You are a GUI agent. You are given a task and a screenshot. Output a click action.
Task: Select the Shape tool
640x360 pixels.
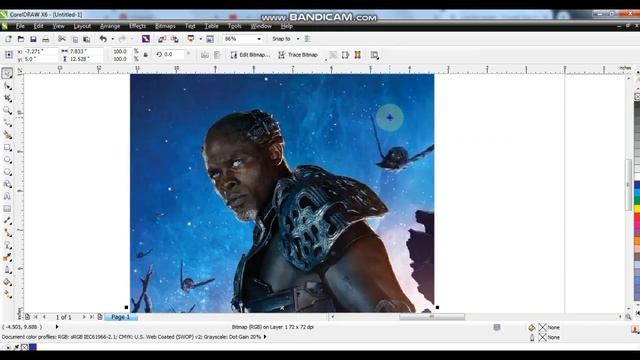coord(7,86)
